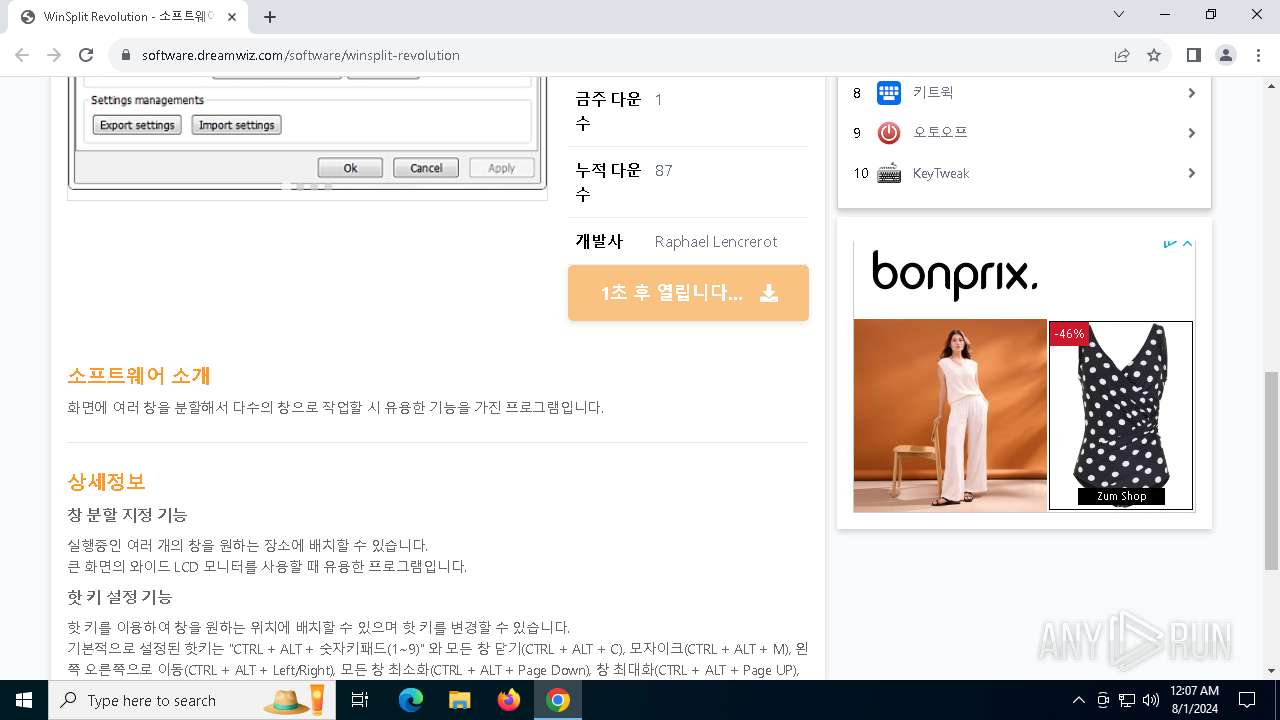Expand the chevron beside 키트윅
The width and height of the screenshot is (1280, 720).
(x=1191, y=93)
